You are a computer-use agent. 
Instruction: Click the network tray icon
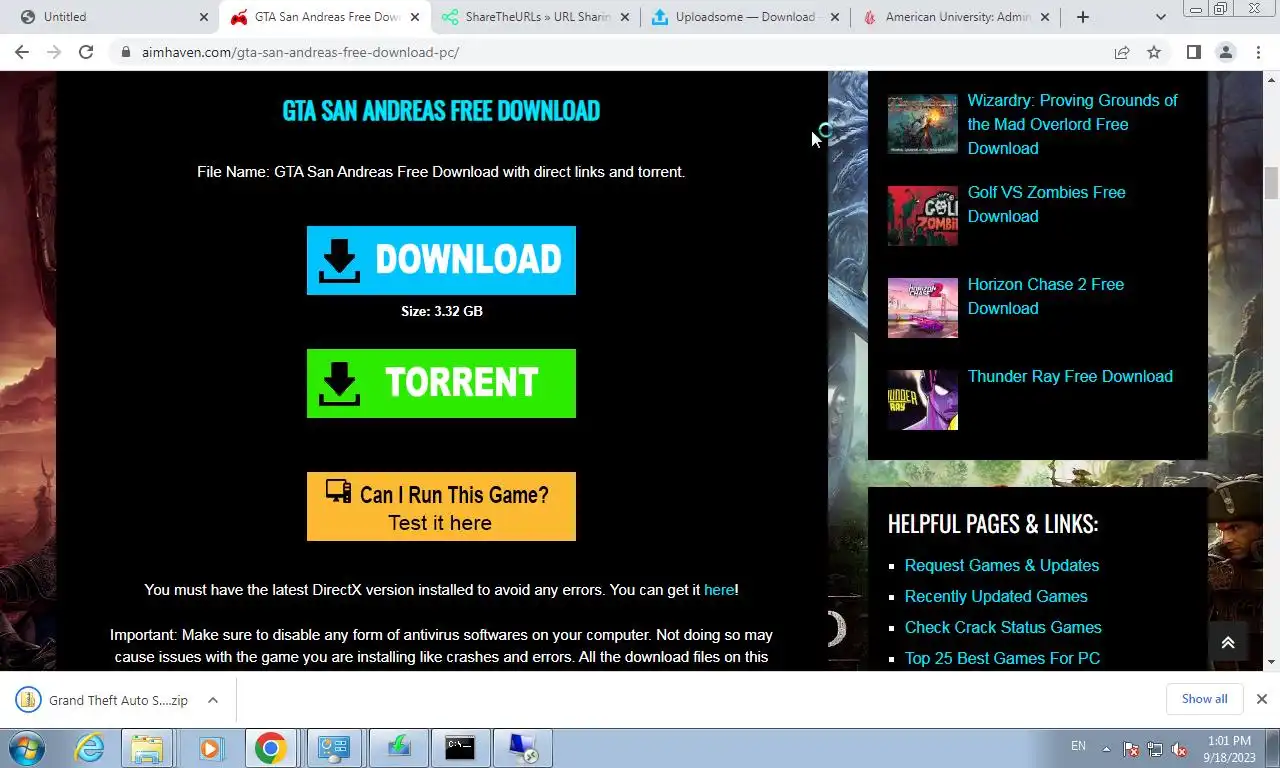pyautogui.click(x=1155, y=748)
